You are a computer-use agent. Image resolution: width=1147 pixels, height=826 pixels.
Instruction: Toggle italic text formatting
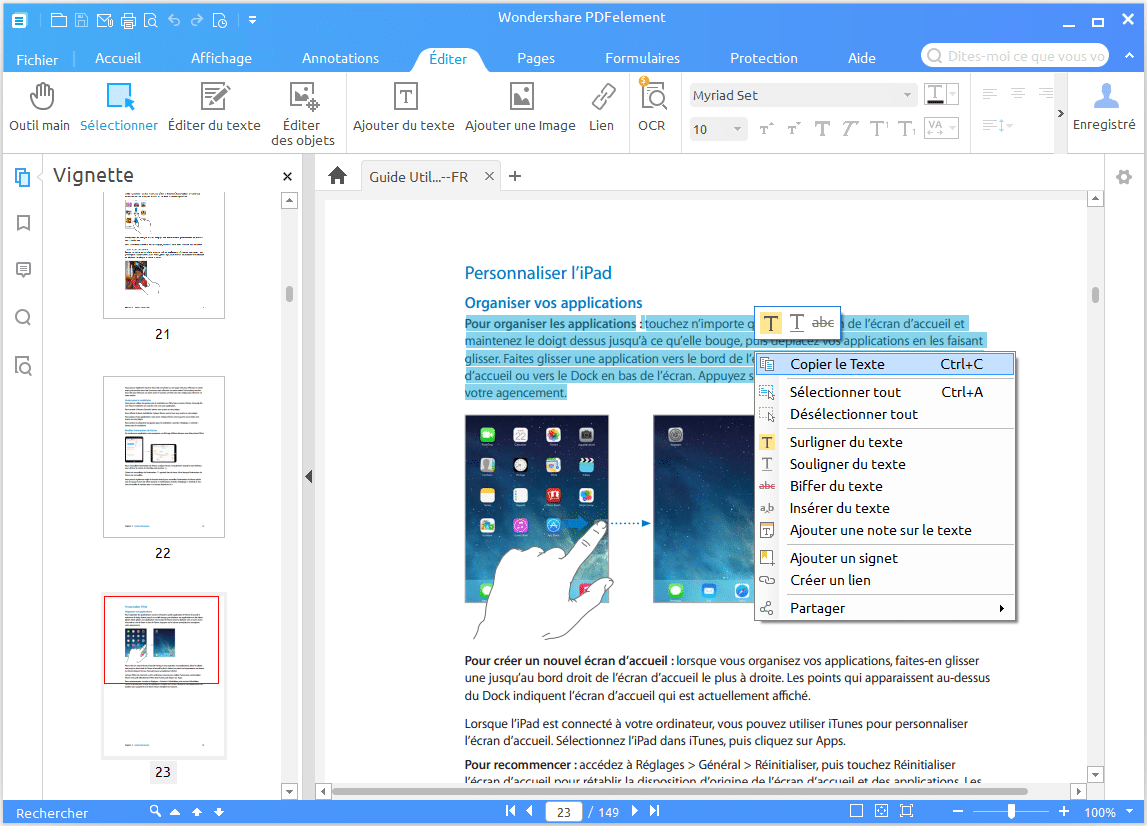(849, 129)
